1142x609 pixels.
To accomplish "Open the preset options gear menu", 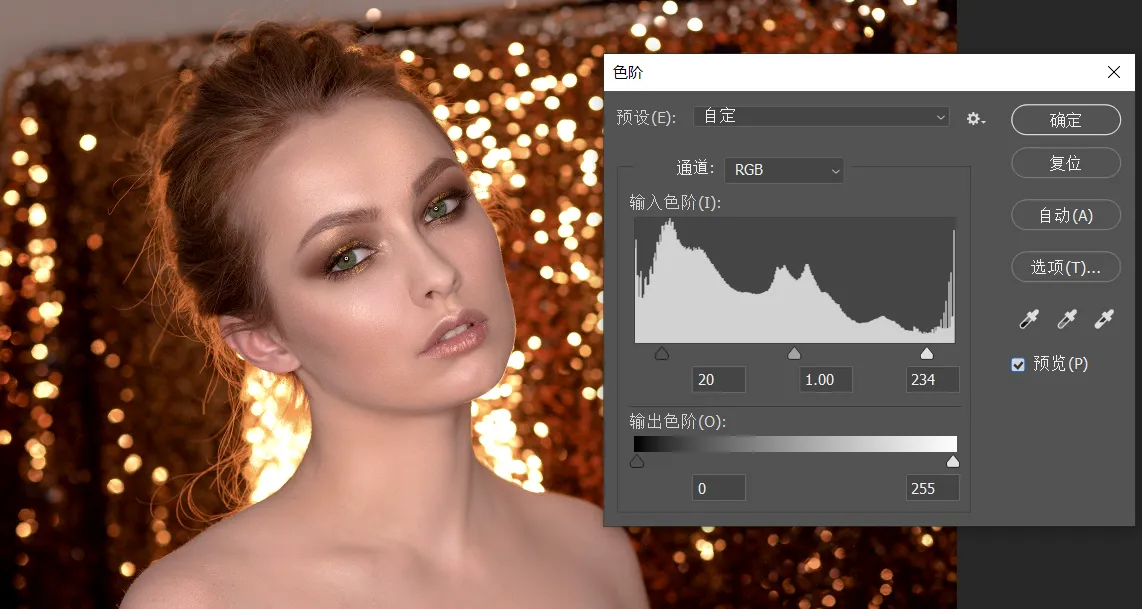I will pos(975,119).
